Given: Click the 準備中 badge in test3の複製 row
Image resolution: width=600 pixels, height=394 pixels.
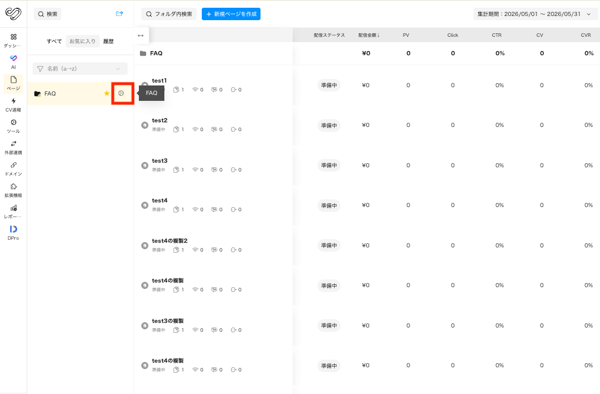Looking at the screenshot, I should click(329, 326).
